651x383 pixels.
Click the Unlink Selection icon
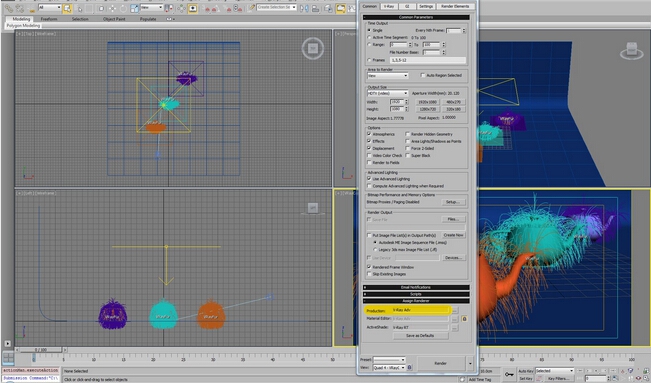pyautogui.click(x=20, y=8)
